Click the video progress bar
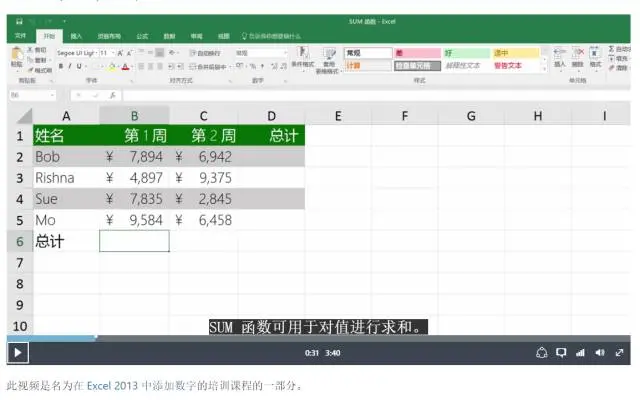Viewport: 640px width, 400px height. click(x=318, y=338)
